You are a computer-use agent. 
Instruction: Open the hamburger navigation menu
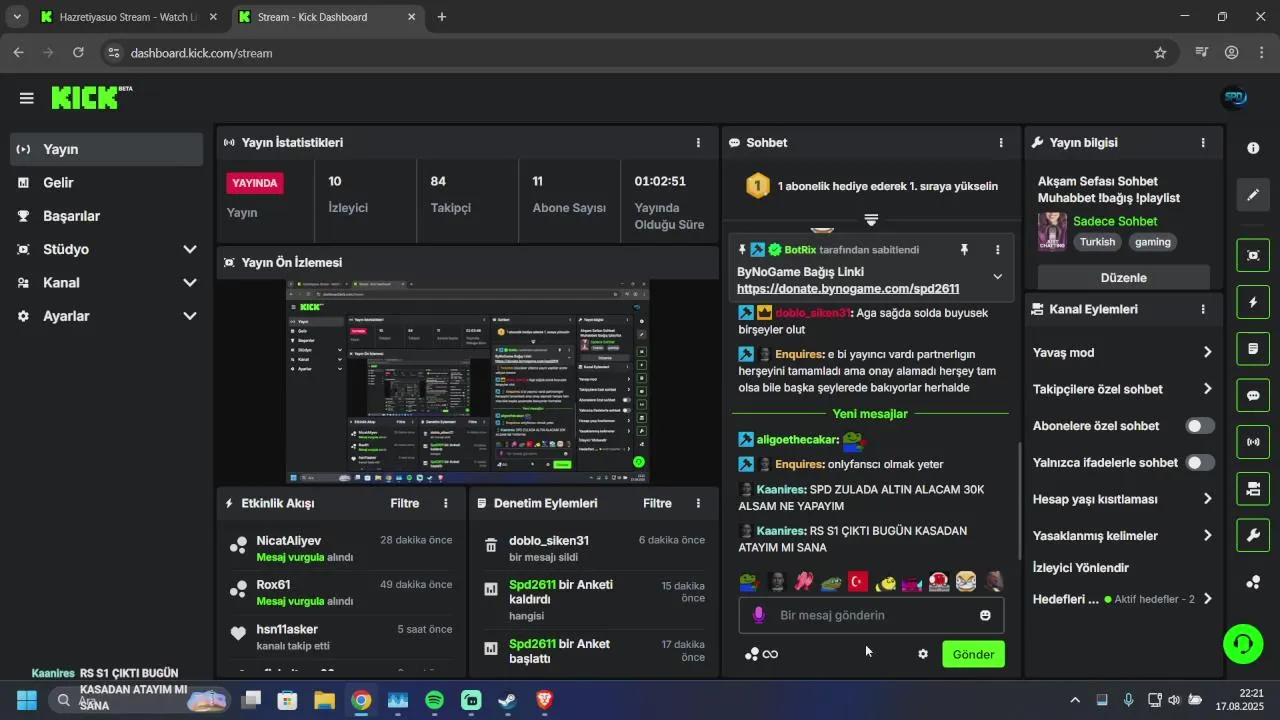pos(27,98)
